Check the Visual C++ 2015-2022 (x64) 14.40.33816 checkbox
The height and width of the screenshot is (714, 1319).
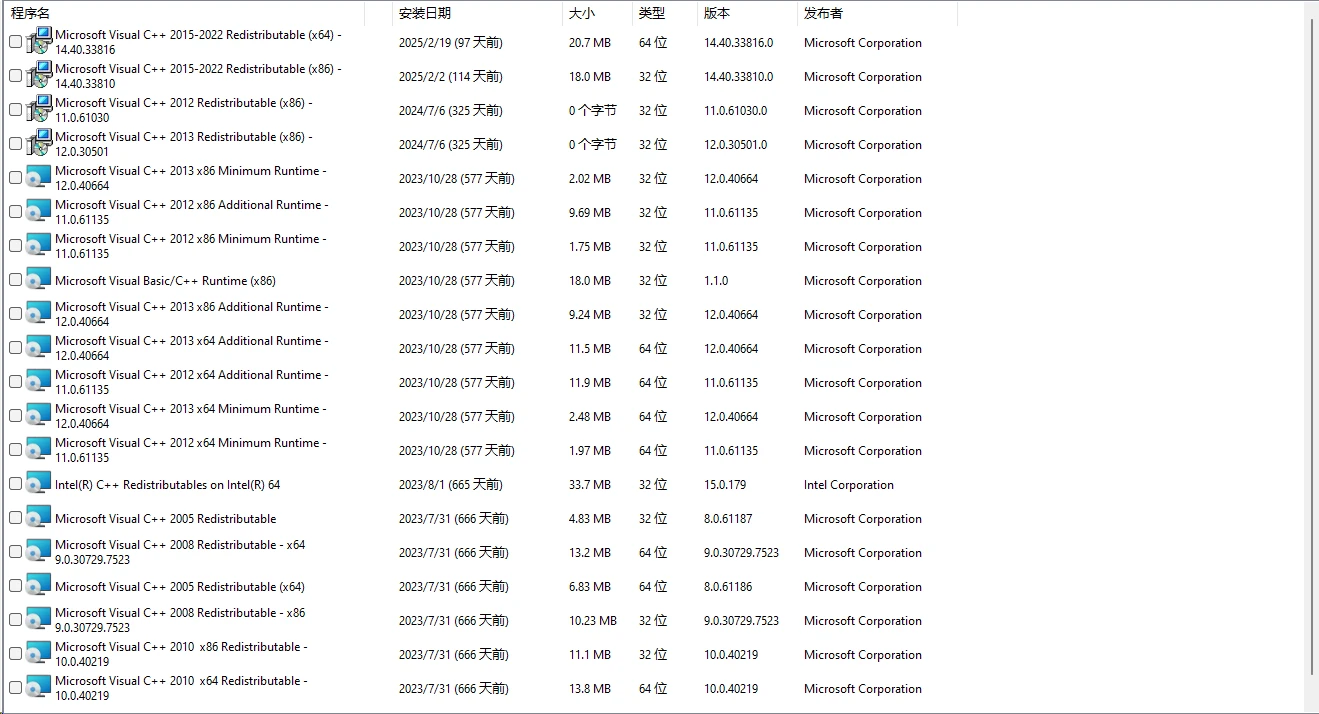(15, 42)
